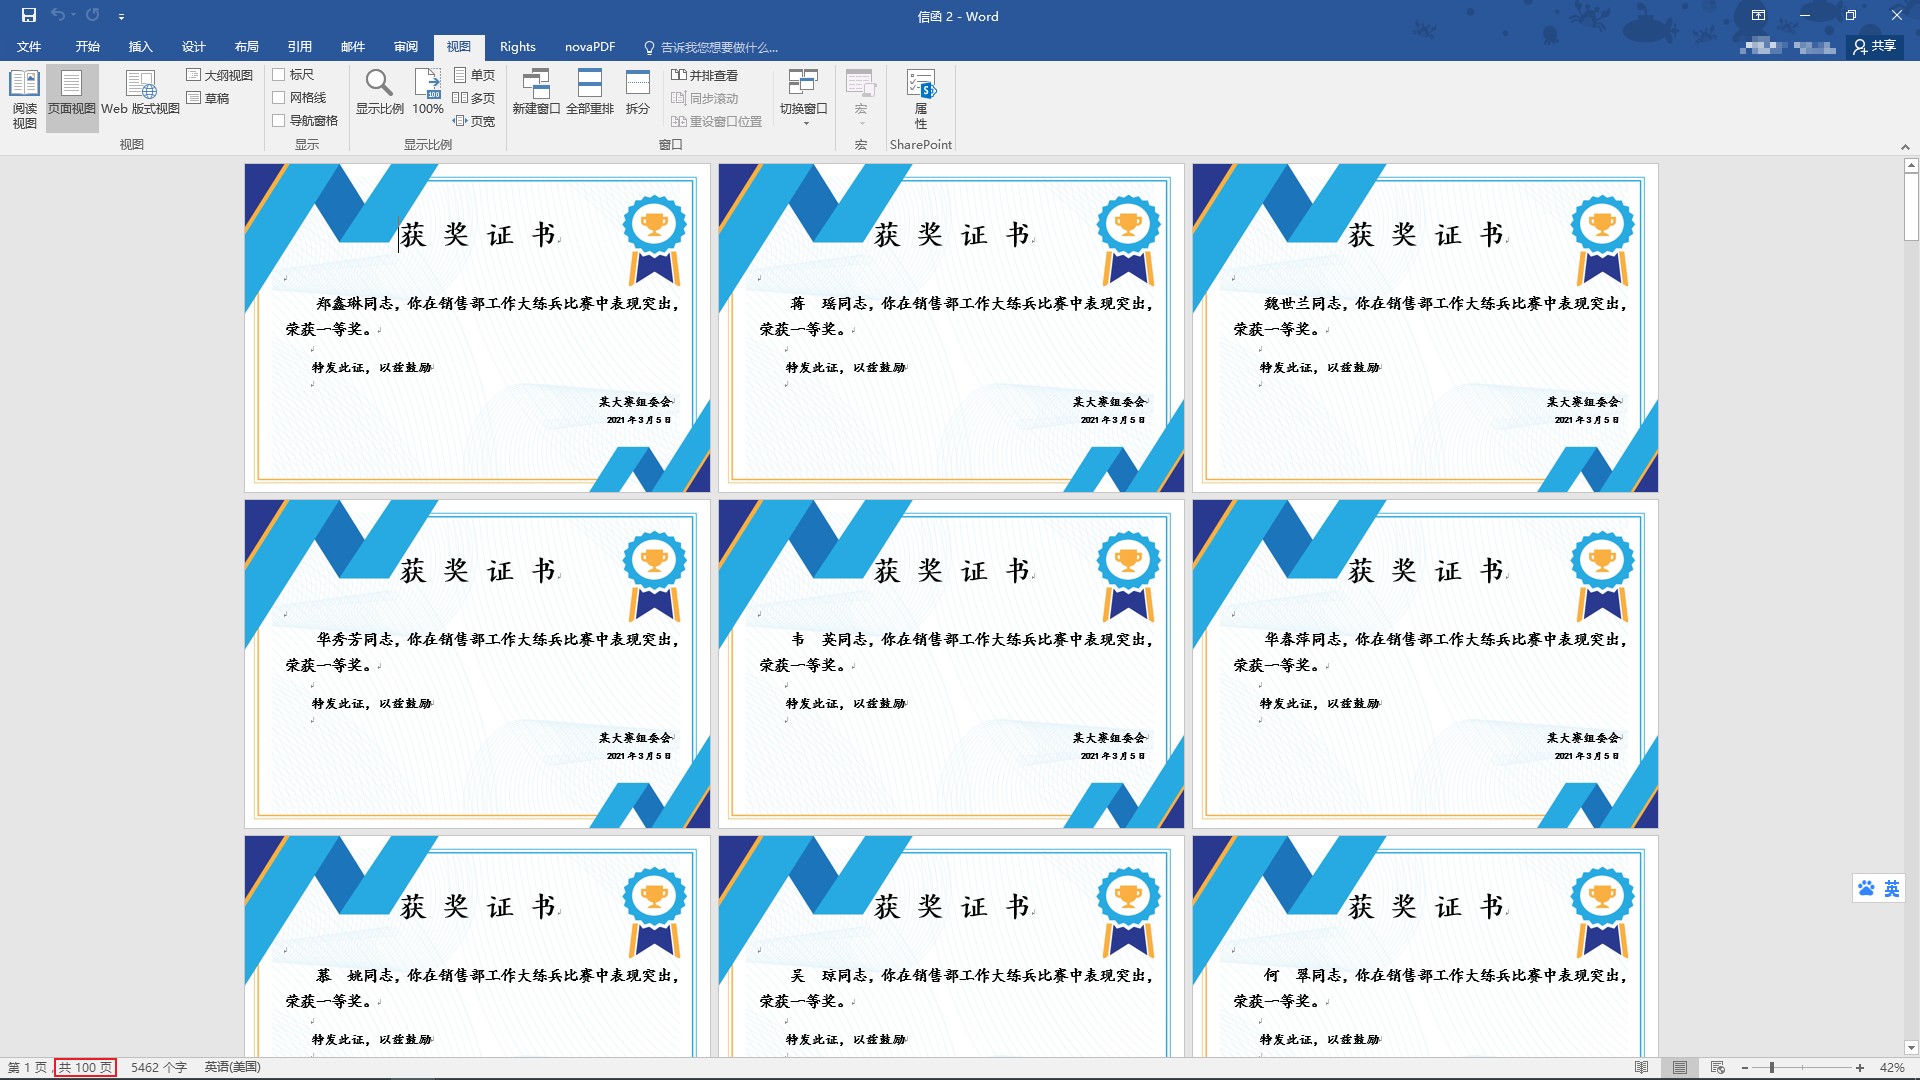
Task: Open the Insert tab (插入)
Action: 141,47
